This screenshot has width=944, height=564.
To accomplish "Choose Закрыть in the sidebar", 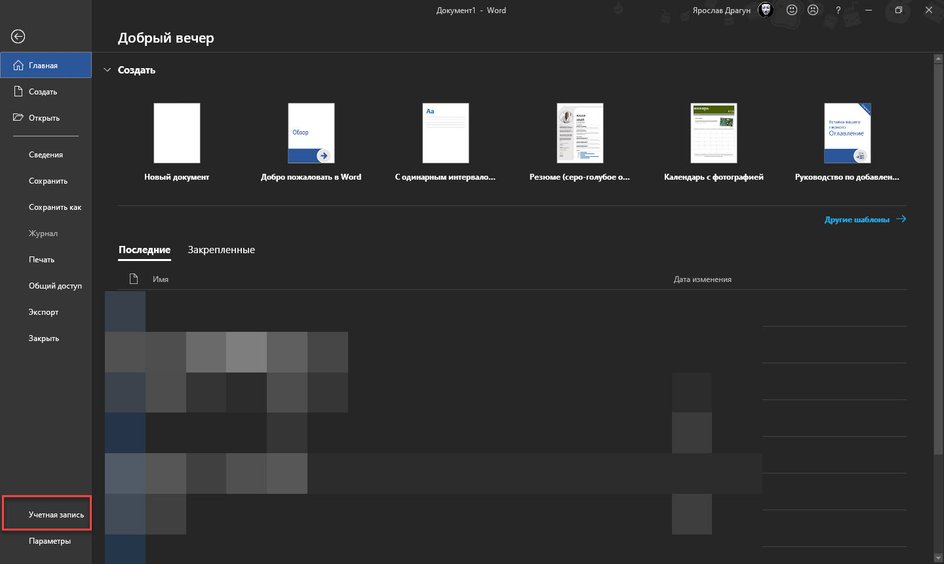I will [46, 338].
